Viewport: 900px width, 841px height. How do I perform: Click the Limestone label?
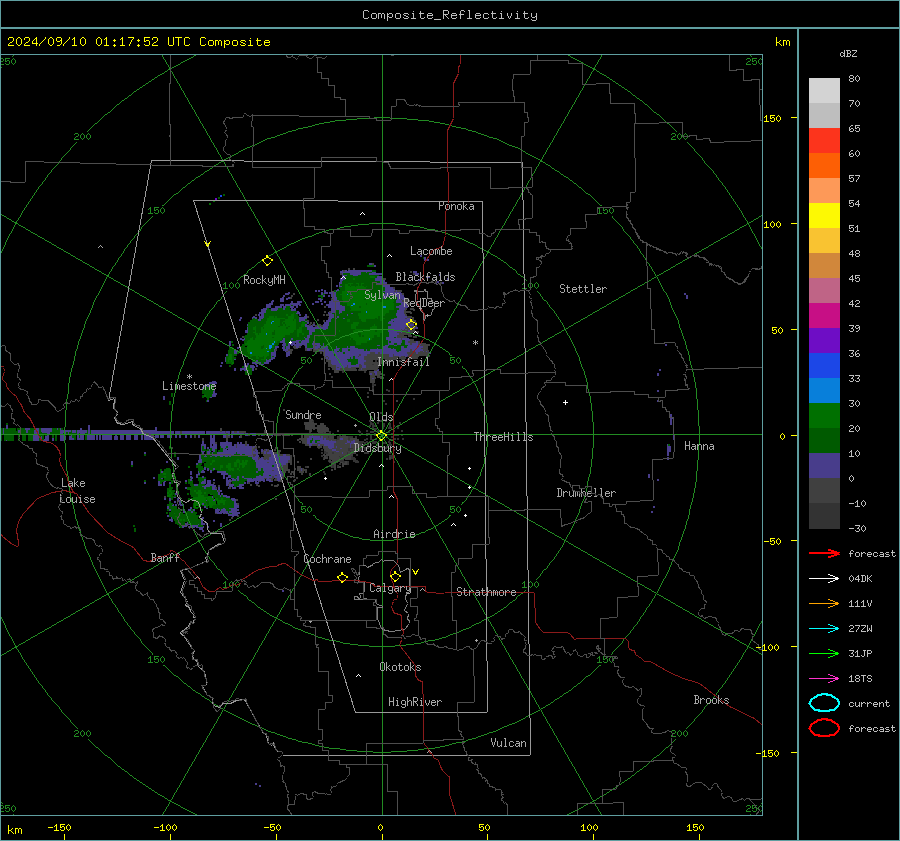click(189, 386)
